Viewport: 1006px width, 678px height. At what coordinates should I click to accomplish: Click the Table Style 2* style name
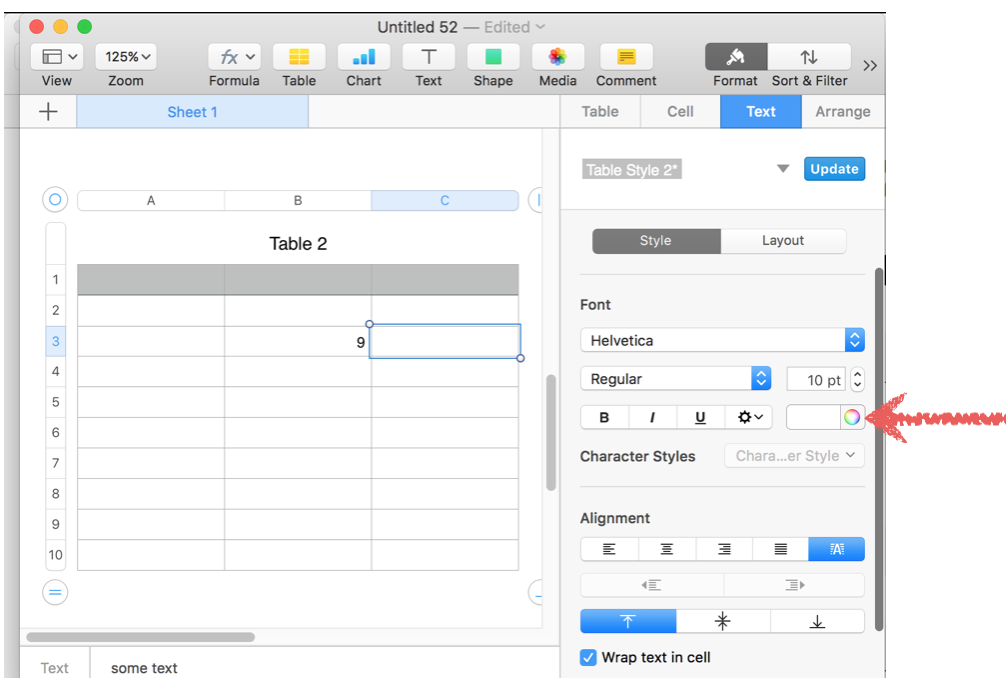click(632, 169)
